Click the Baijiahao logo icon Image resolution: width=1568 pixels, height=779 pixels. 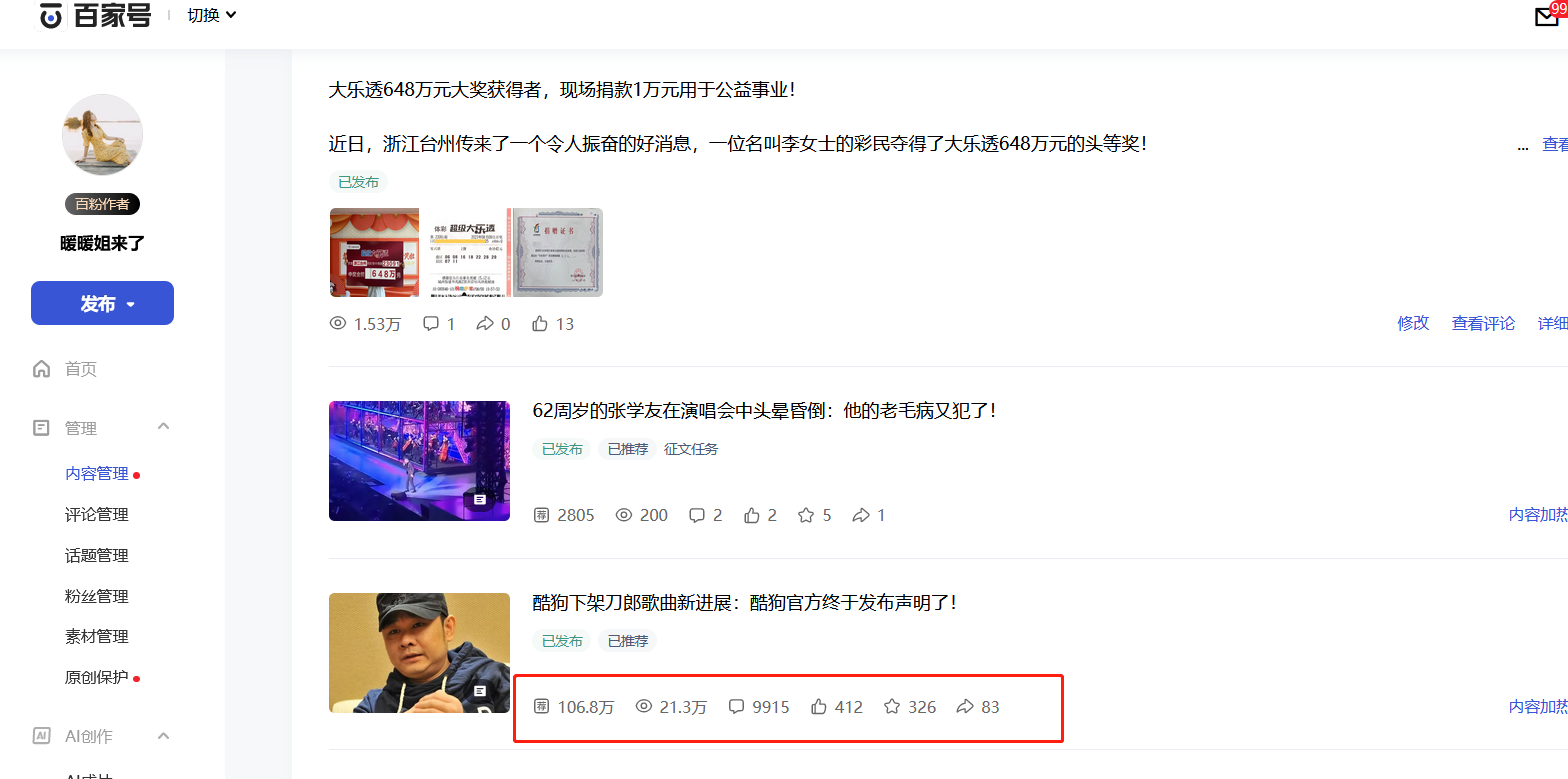pos(50,16)
